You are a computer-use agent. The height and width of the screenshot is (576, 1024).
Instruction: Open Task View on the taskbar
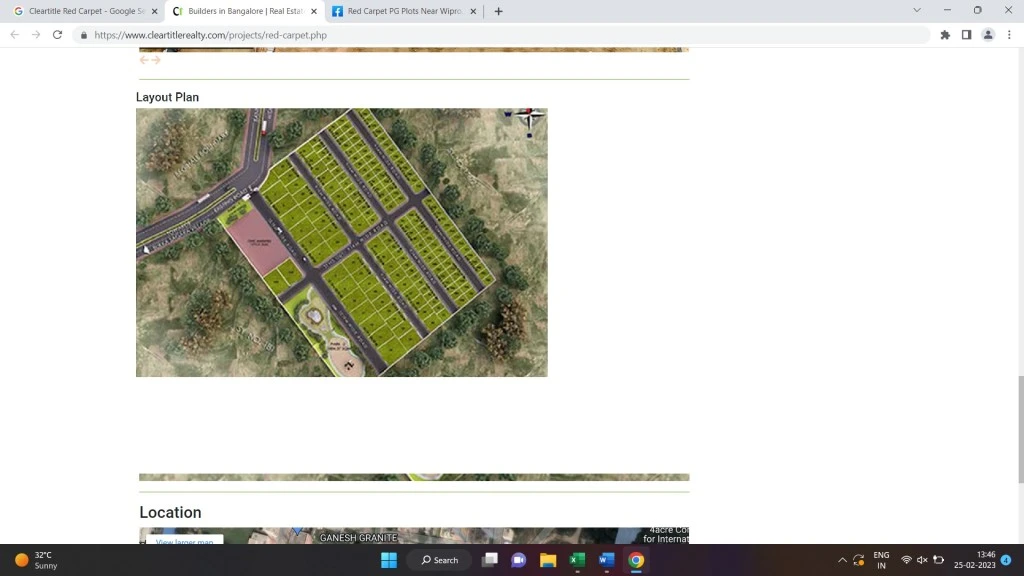[490, 560]
